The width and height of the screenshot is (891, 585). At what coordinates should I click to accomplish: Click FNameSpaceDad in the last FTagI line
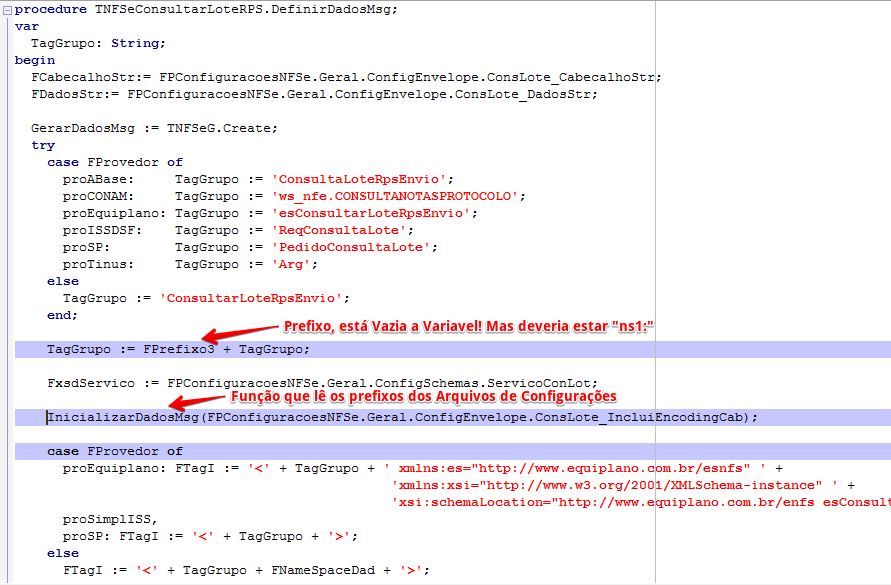[x=323, y=570]
